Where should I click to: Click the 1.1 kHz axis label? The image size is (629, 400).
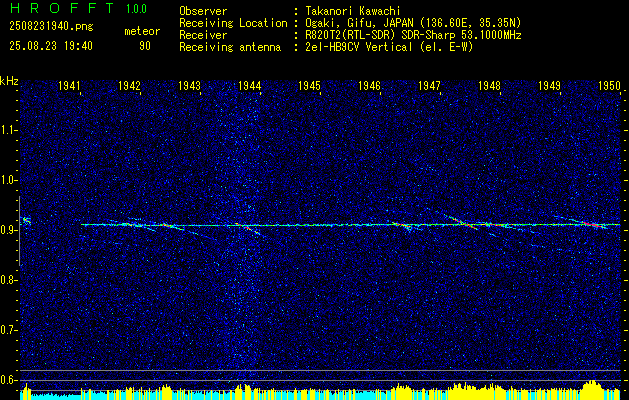(x=8, y=130)
